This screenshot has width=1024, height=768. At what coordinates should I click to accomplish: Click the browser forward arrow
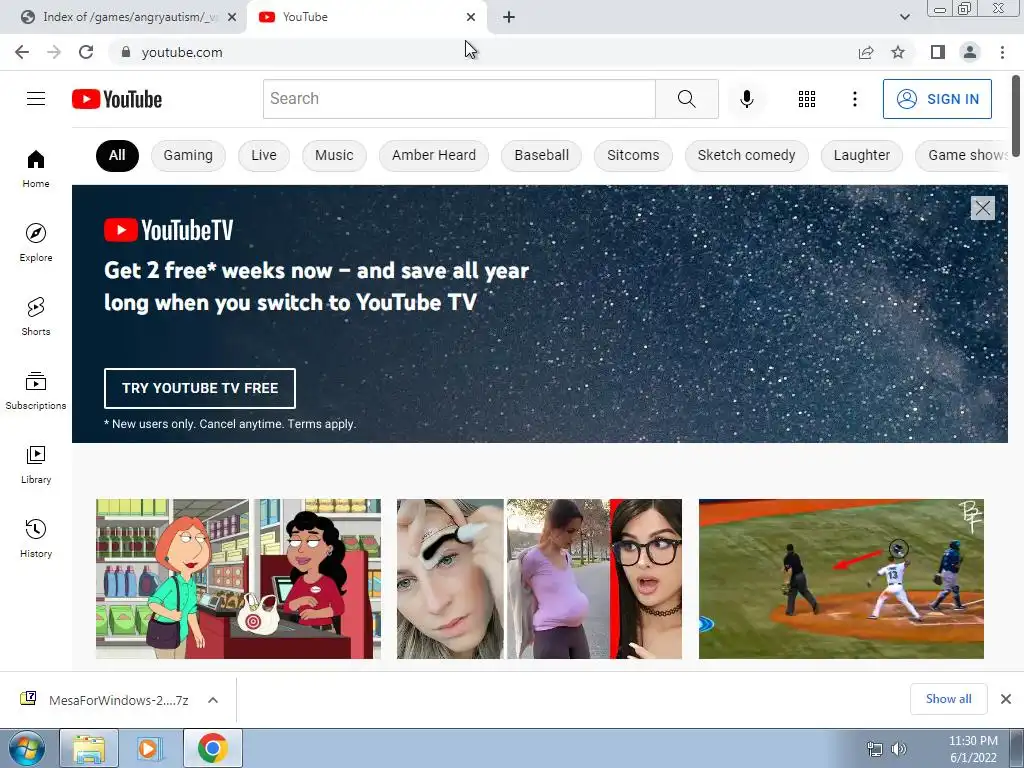(54, 52)
